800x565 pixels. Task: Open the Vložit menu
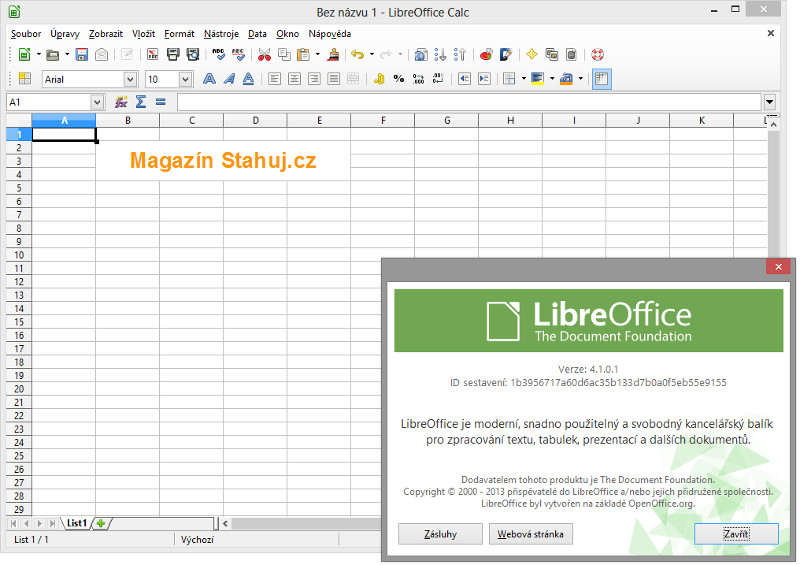[143, 34]
